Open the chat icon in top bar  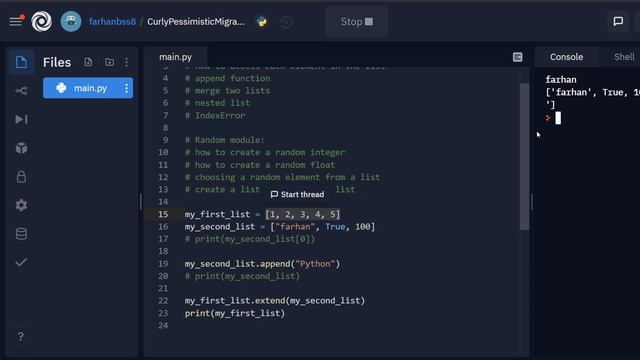[618, 21]
